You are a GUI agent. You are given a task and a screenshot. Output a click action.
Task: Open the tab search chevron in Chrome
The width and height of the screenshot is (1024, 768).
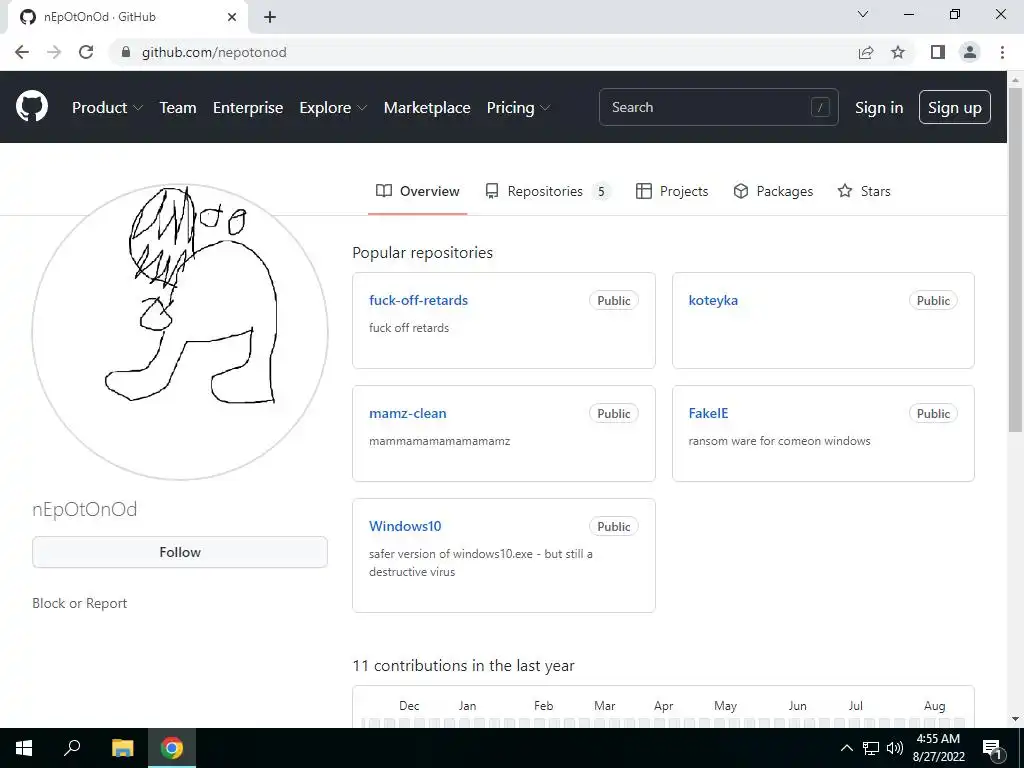point(863,14)
